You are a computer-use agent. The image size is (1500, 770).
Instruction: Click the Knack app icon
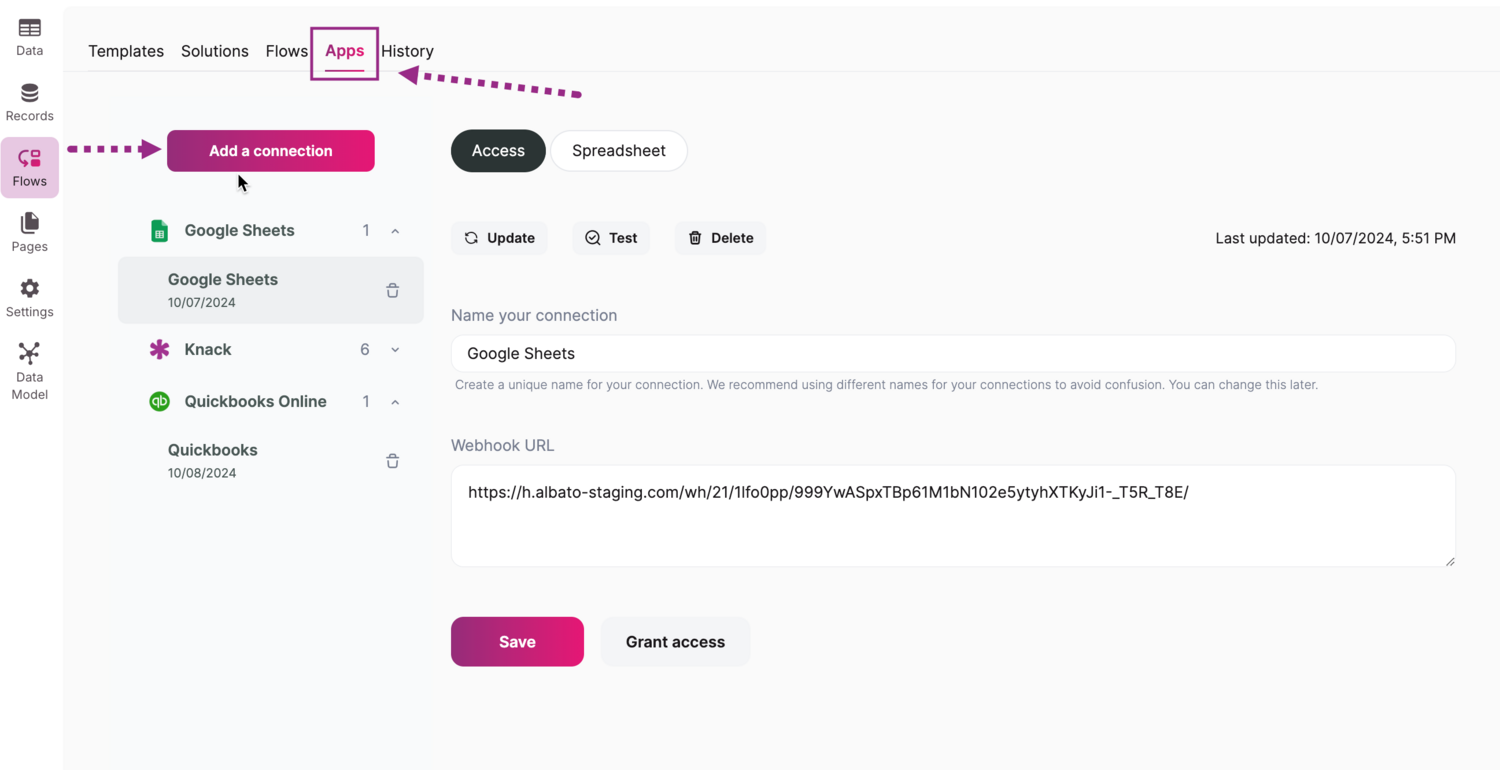(x=158, y=349)
